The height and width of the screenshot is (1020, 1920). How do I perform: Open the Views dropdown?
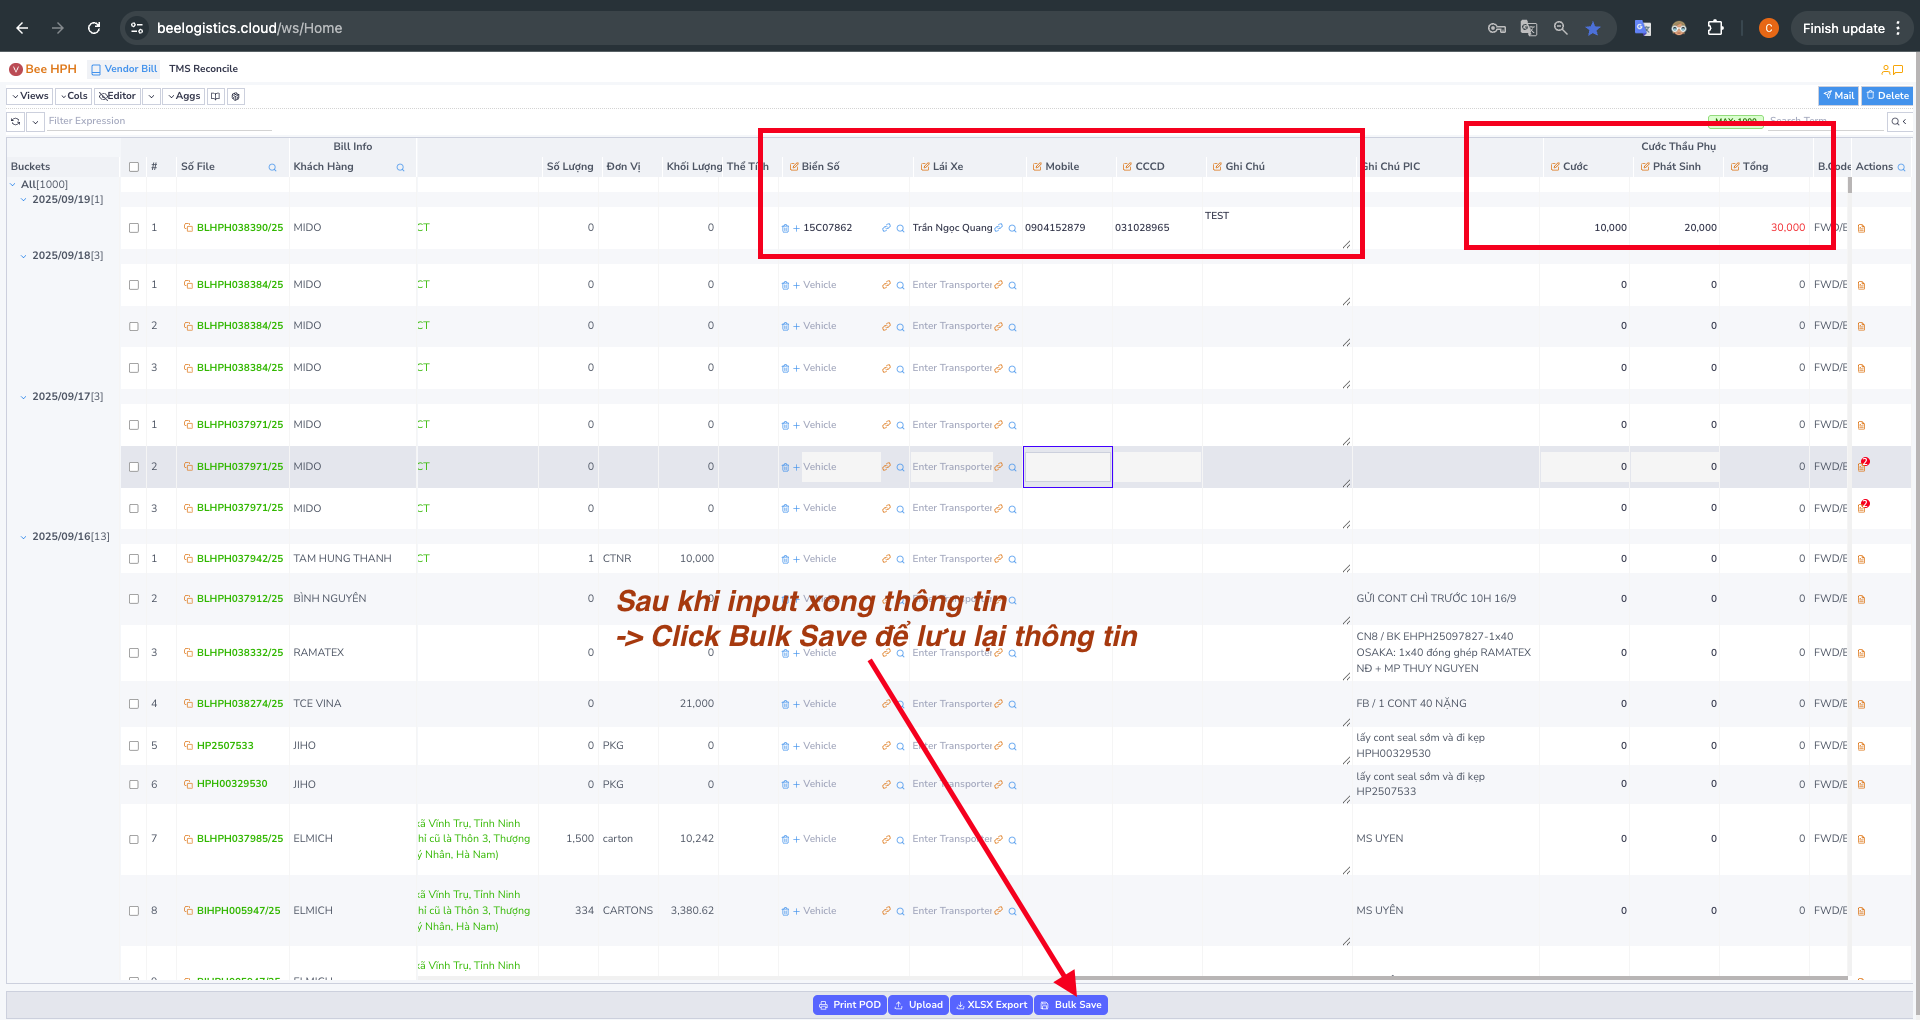click(30, 96)
